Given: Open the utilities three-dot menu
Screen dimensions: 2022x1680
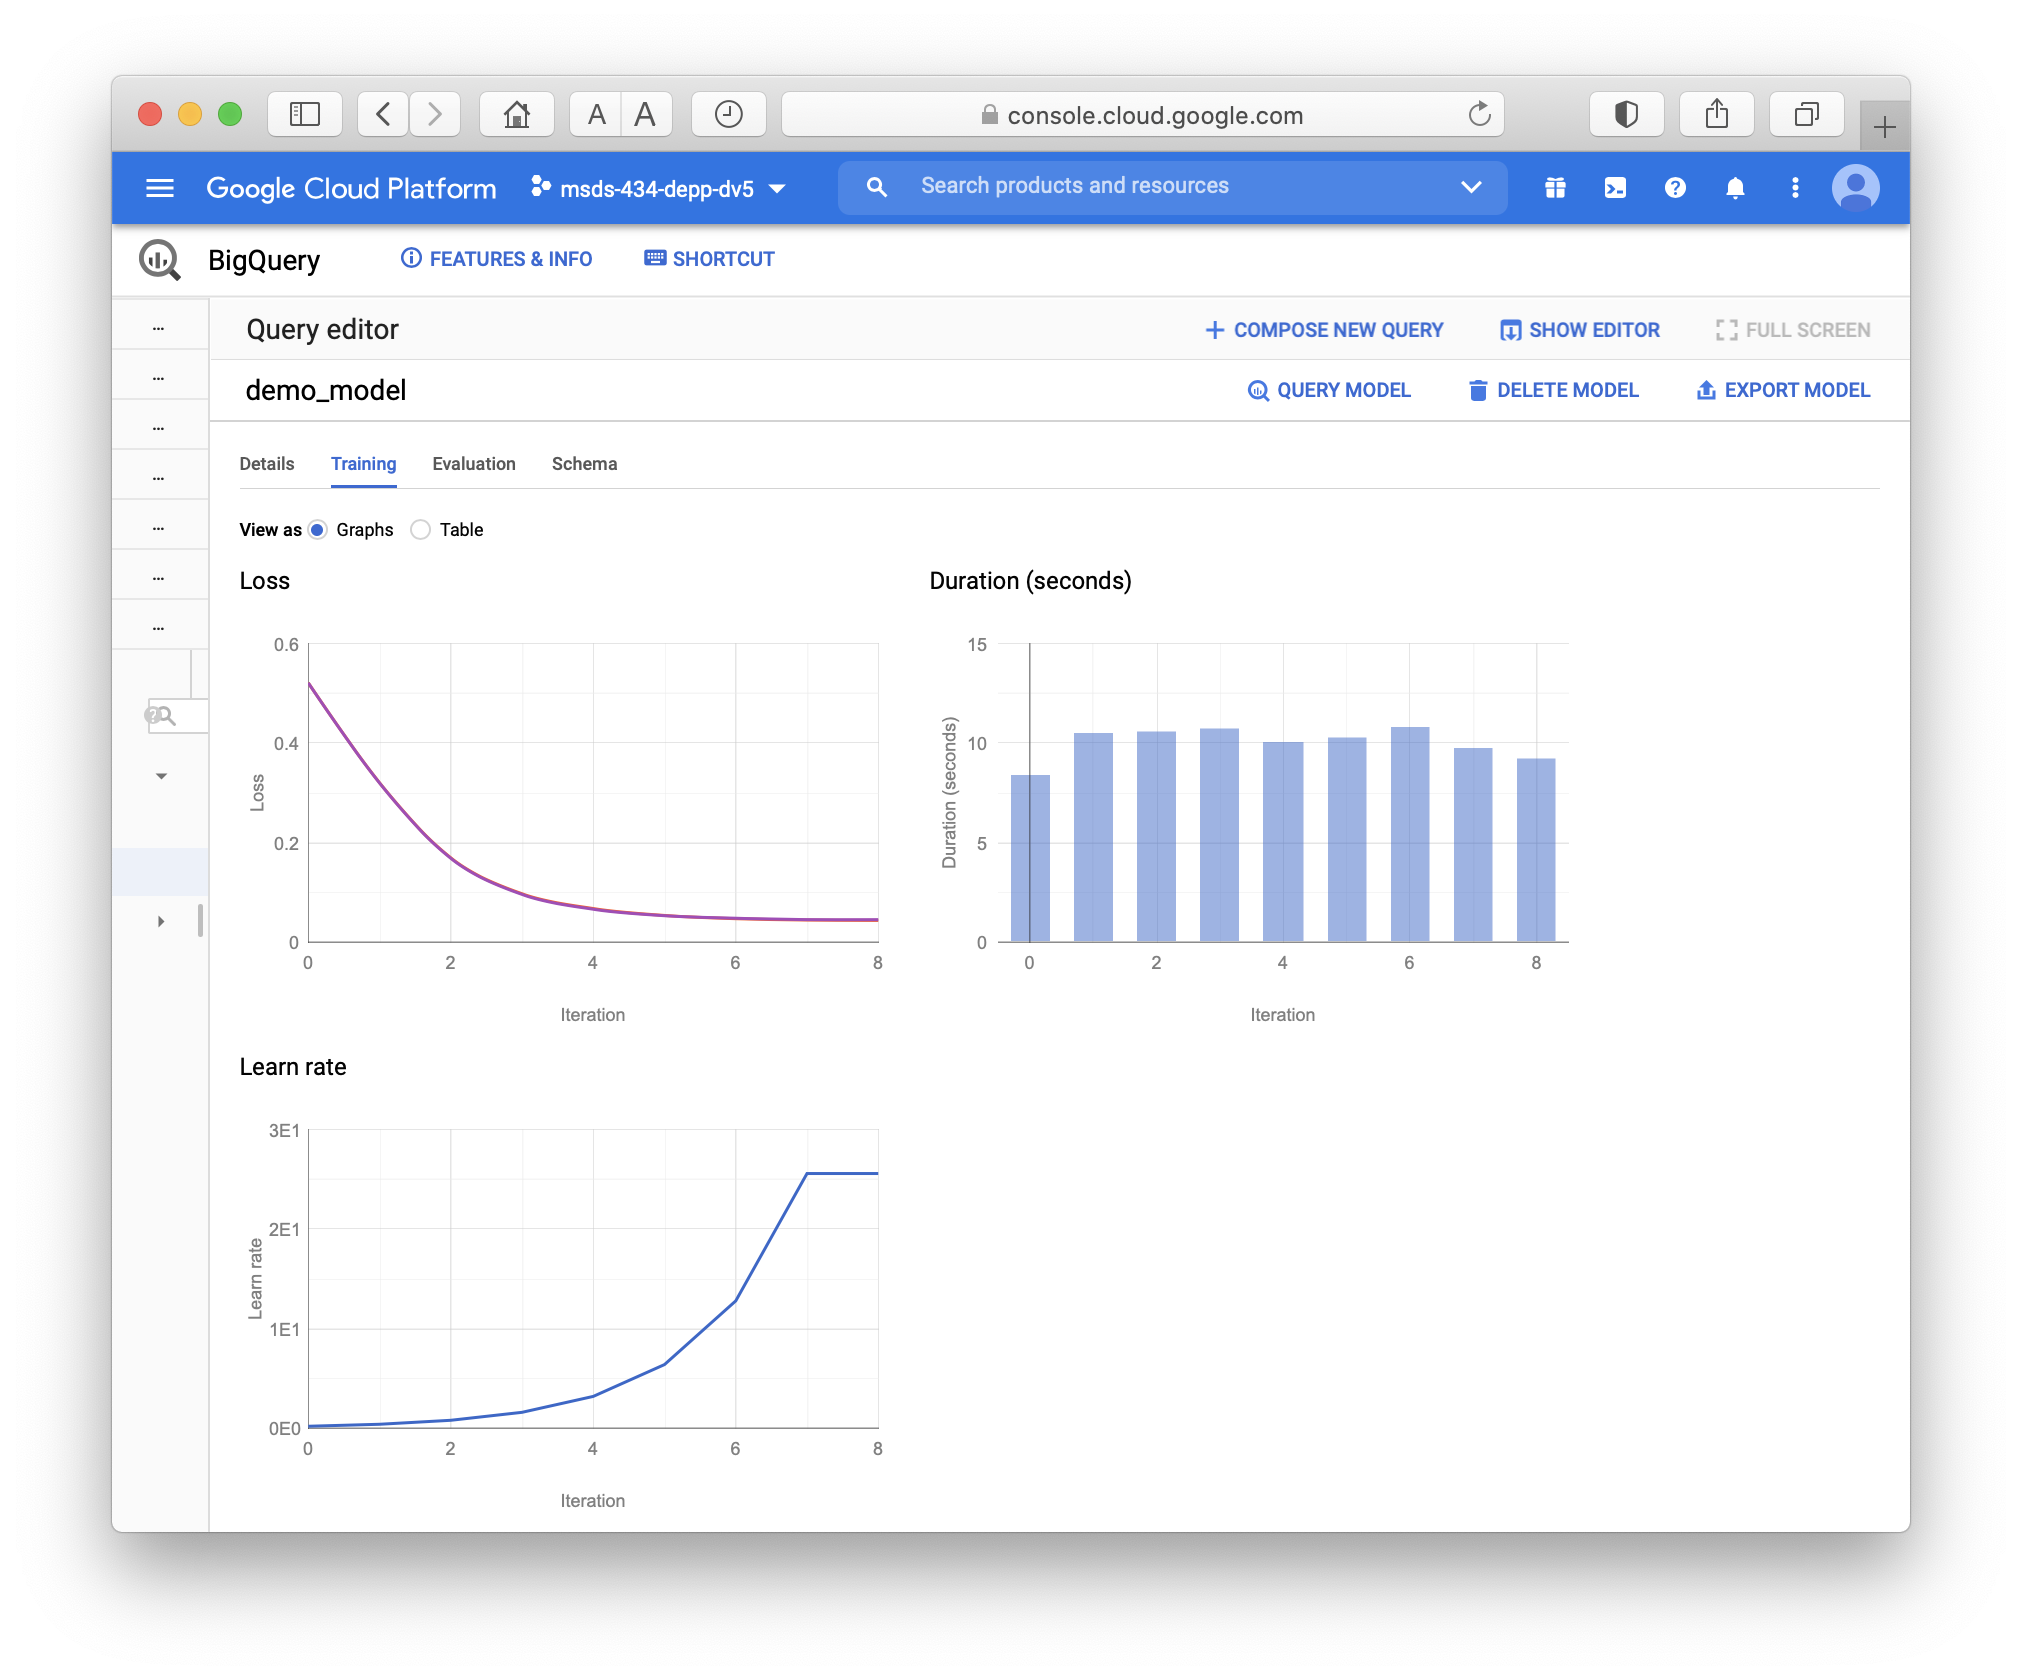Looking at the screenshot, I should [x=1795, y=187].
